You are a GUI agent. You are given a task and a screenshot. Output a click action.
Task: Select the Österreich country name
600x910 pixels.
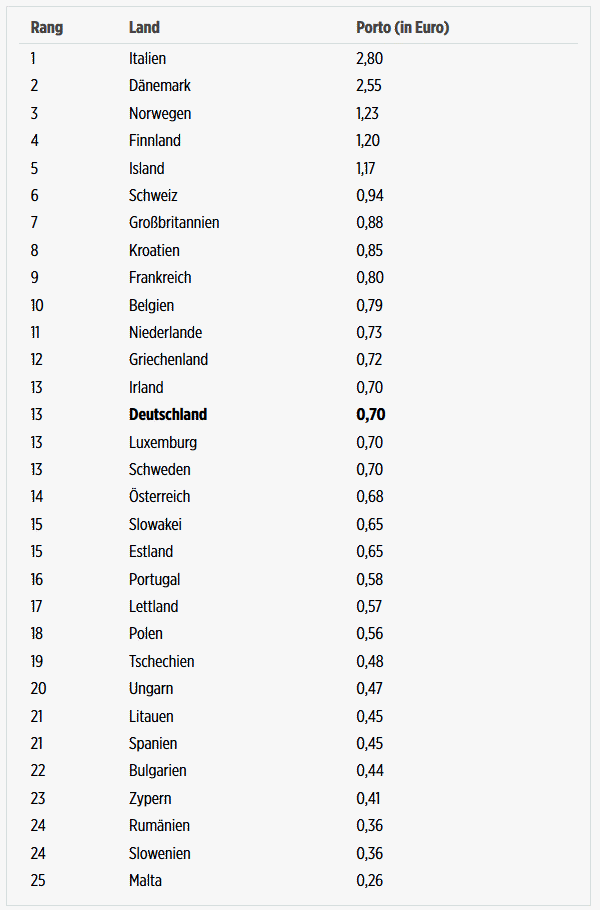160,496
